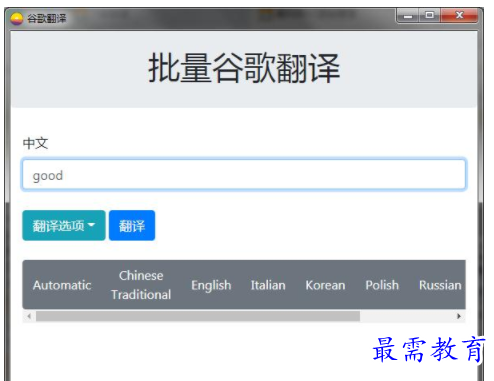Click the scrollbar right arrow
The height and width of the screenshot is (381, 494).
coord(459,316)
